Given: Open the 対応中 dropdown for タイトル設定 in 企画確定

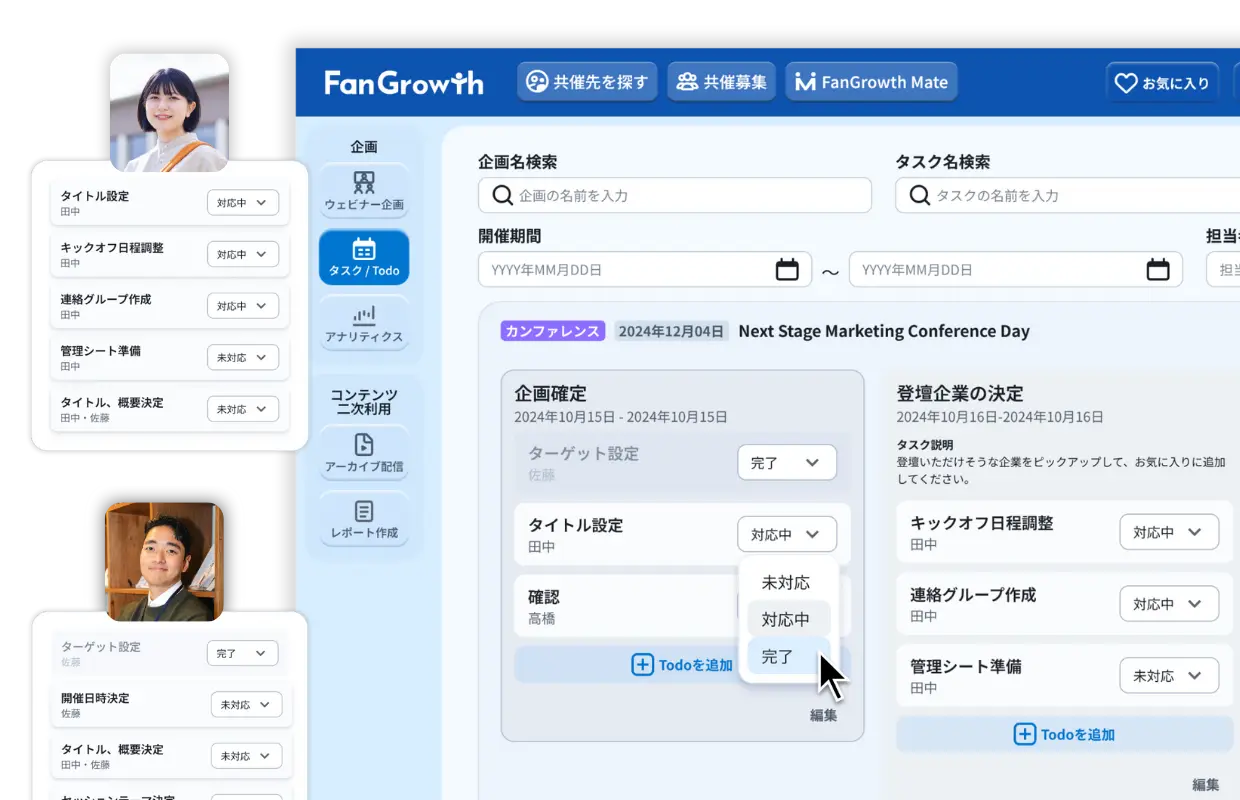Looking at the screenshot, I should [787, 534].
